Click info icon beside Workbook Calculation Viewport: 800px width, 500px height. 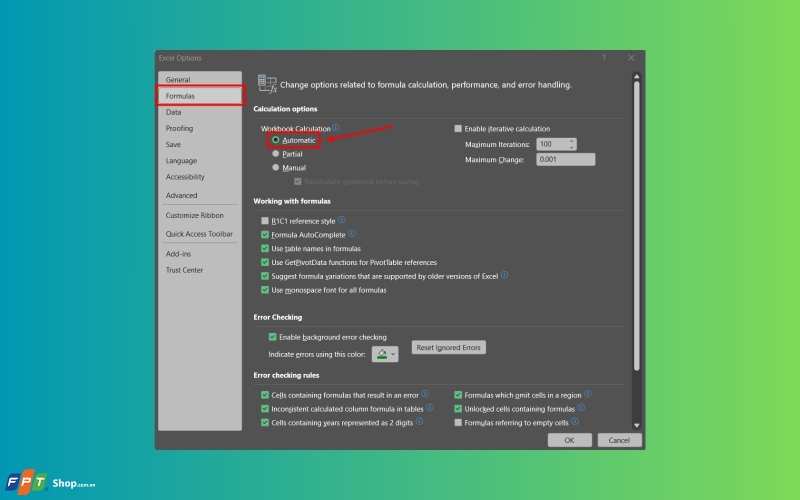(336, 128)
